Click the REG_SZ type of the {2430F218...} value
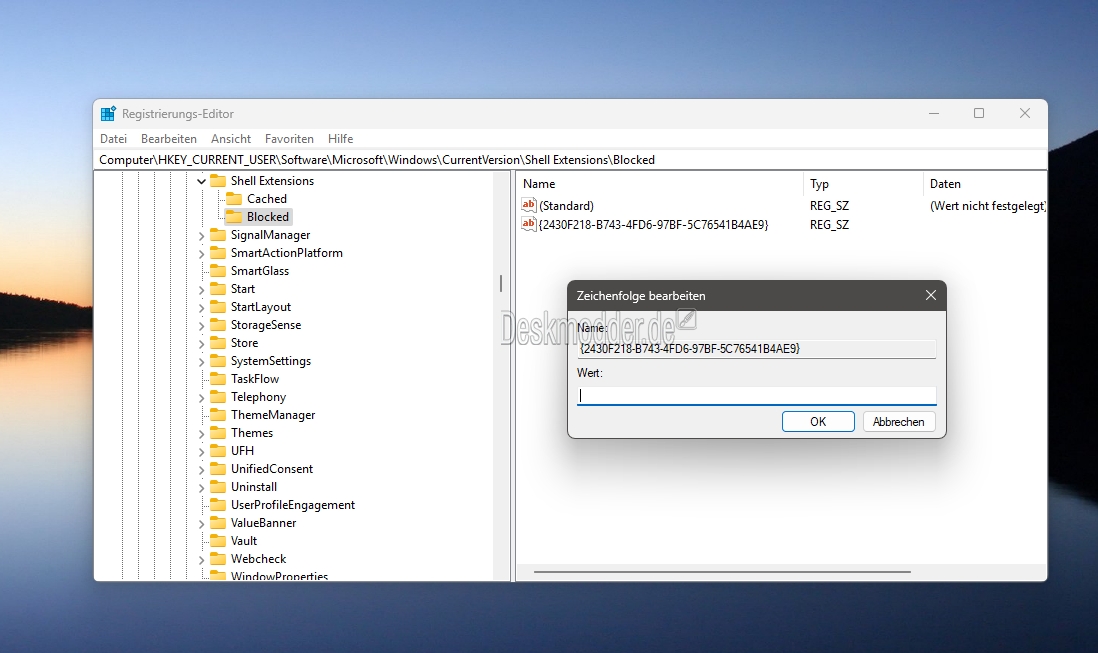This screenshot has width=1098, height=653. pyautogui.click(x=829, y=225)
